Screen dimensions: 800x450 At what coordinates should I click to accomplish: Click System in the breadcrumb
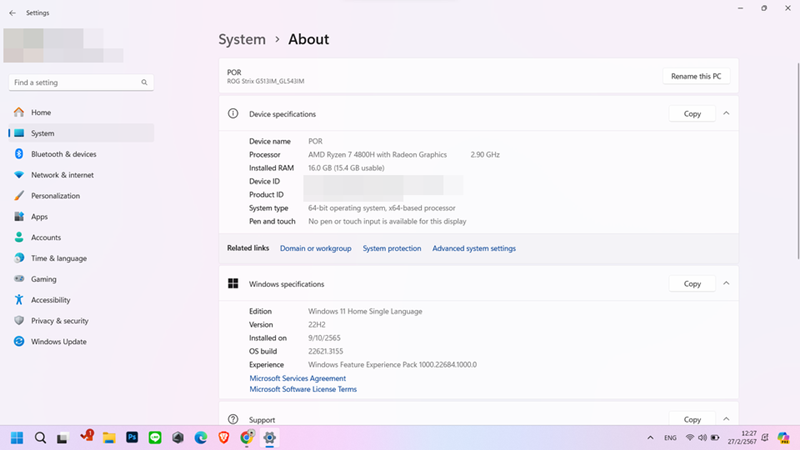point(242,40)
